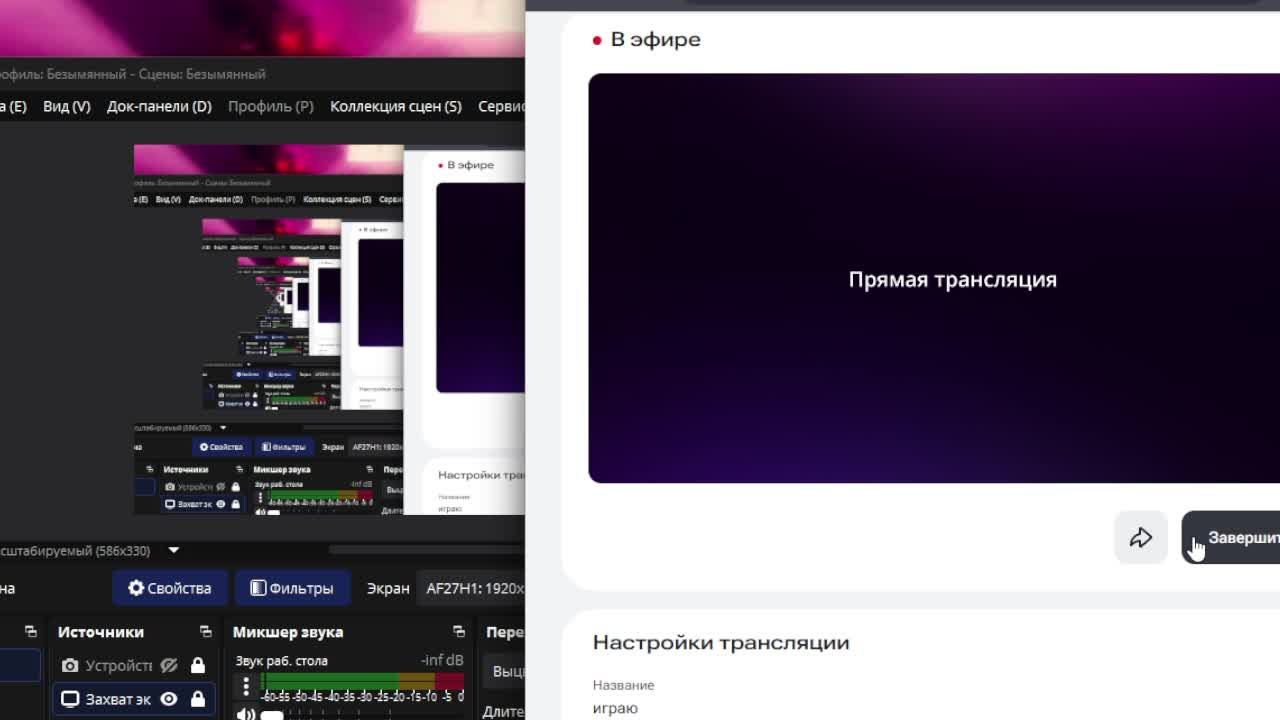Open the Профиль (P) menu in OBS
The height and width of the screenshot is (720, 1280).
pos(270,106)
